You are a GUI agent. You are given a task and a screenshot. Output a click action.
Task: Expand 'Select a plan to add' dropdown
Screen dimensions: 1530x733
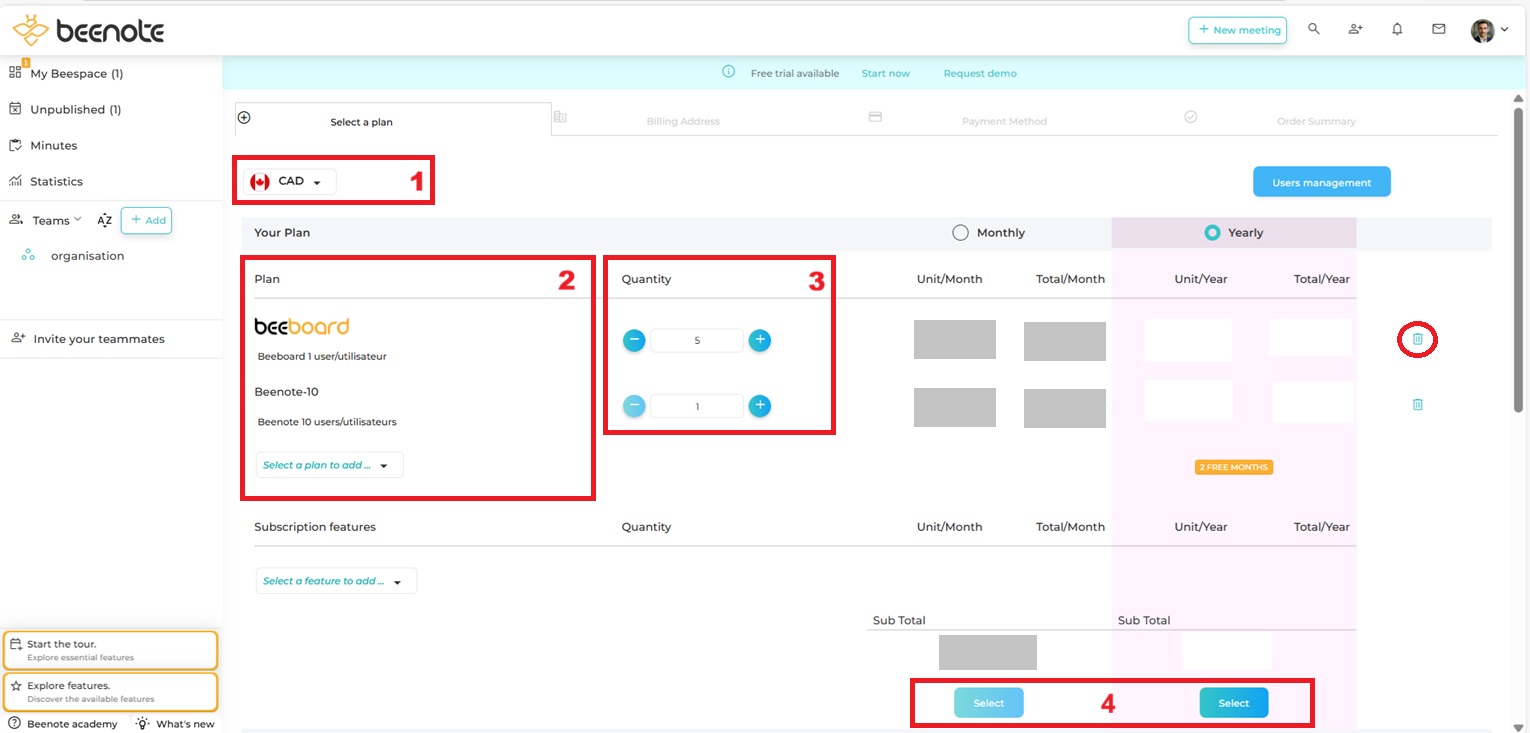click(x=329, y=465)
